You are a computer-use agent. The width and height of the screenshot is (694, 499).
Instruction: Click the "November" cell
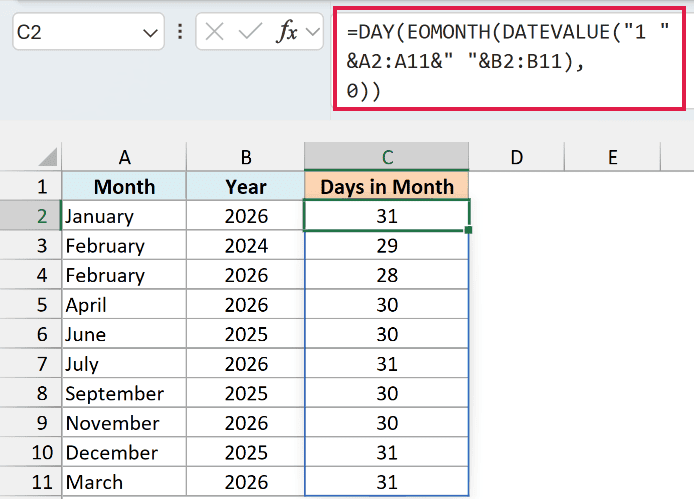pyautogui.click(x=124, y=422)
